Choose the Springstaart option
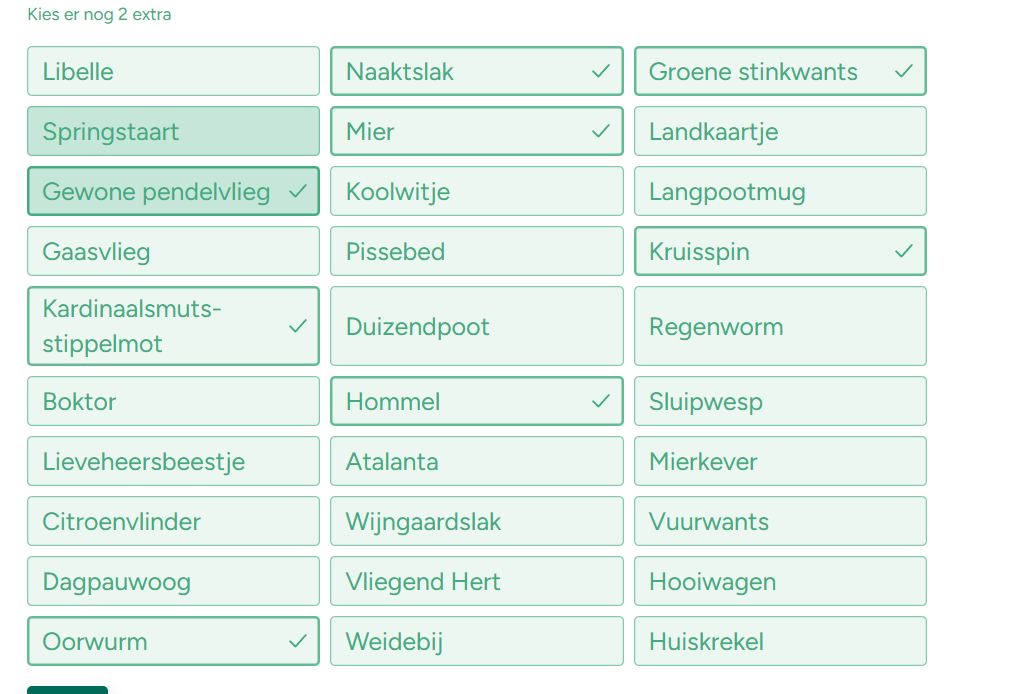 pyautogui.click(x=173, y=131)
